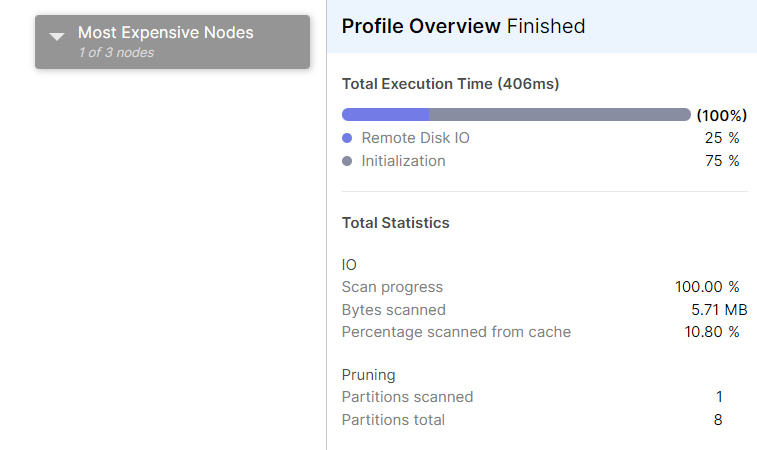The height and width of the screenshot is (450, 757).
Task: Select the Total Statistics heading
Action: point(395,223)
